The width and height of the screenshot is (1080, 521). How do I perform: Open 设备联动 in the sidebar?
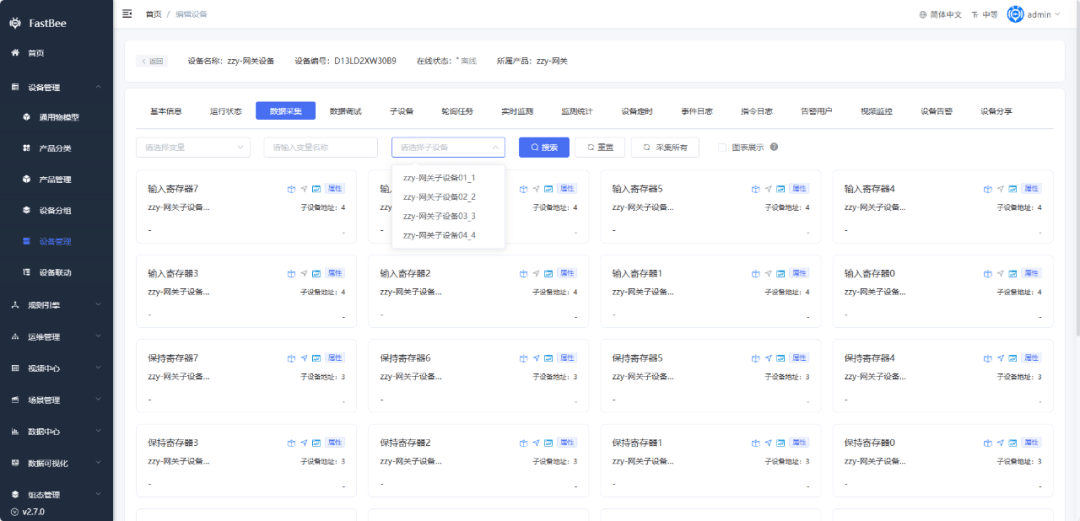point(55,272)
